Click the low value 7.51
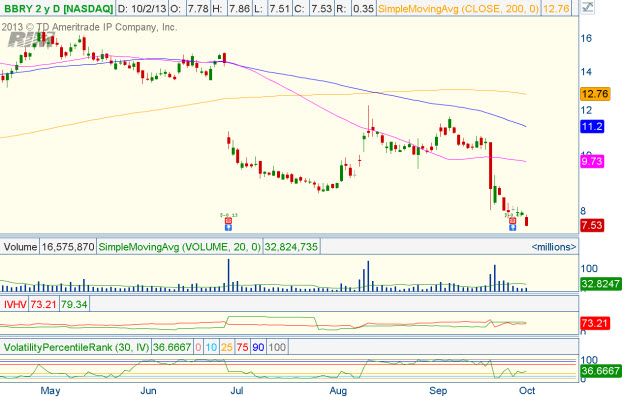The height and width of the screenshot is (397, 625). click(279, 8)
